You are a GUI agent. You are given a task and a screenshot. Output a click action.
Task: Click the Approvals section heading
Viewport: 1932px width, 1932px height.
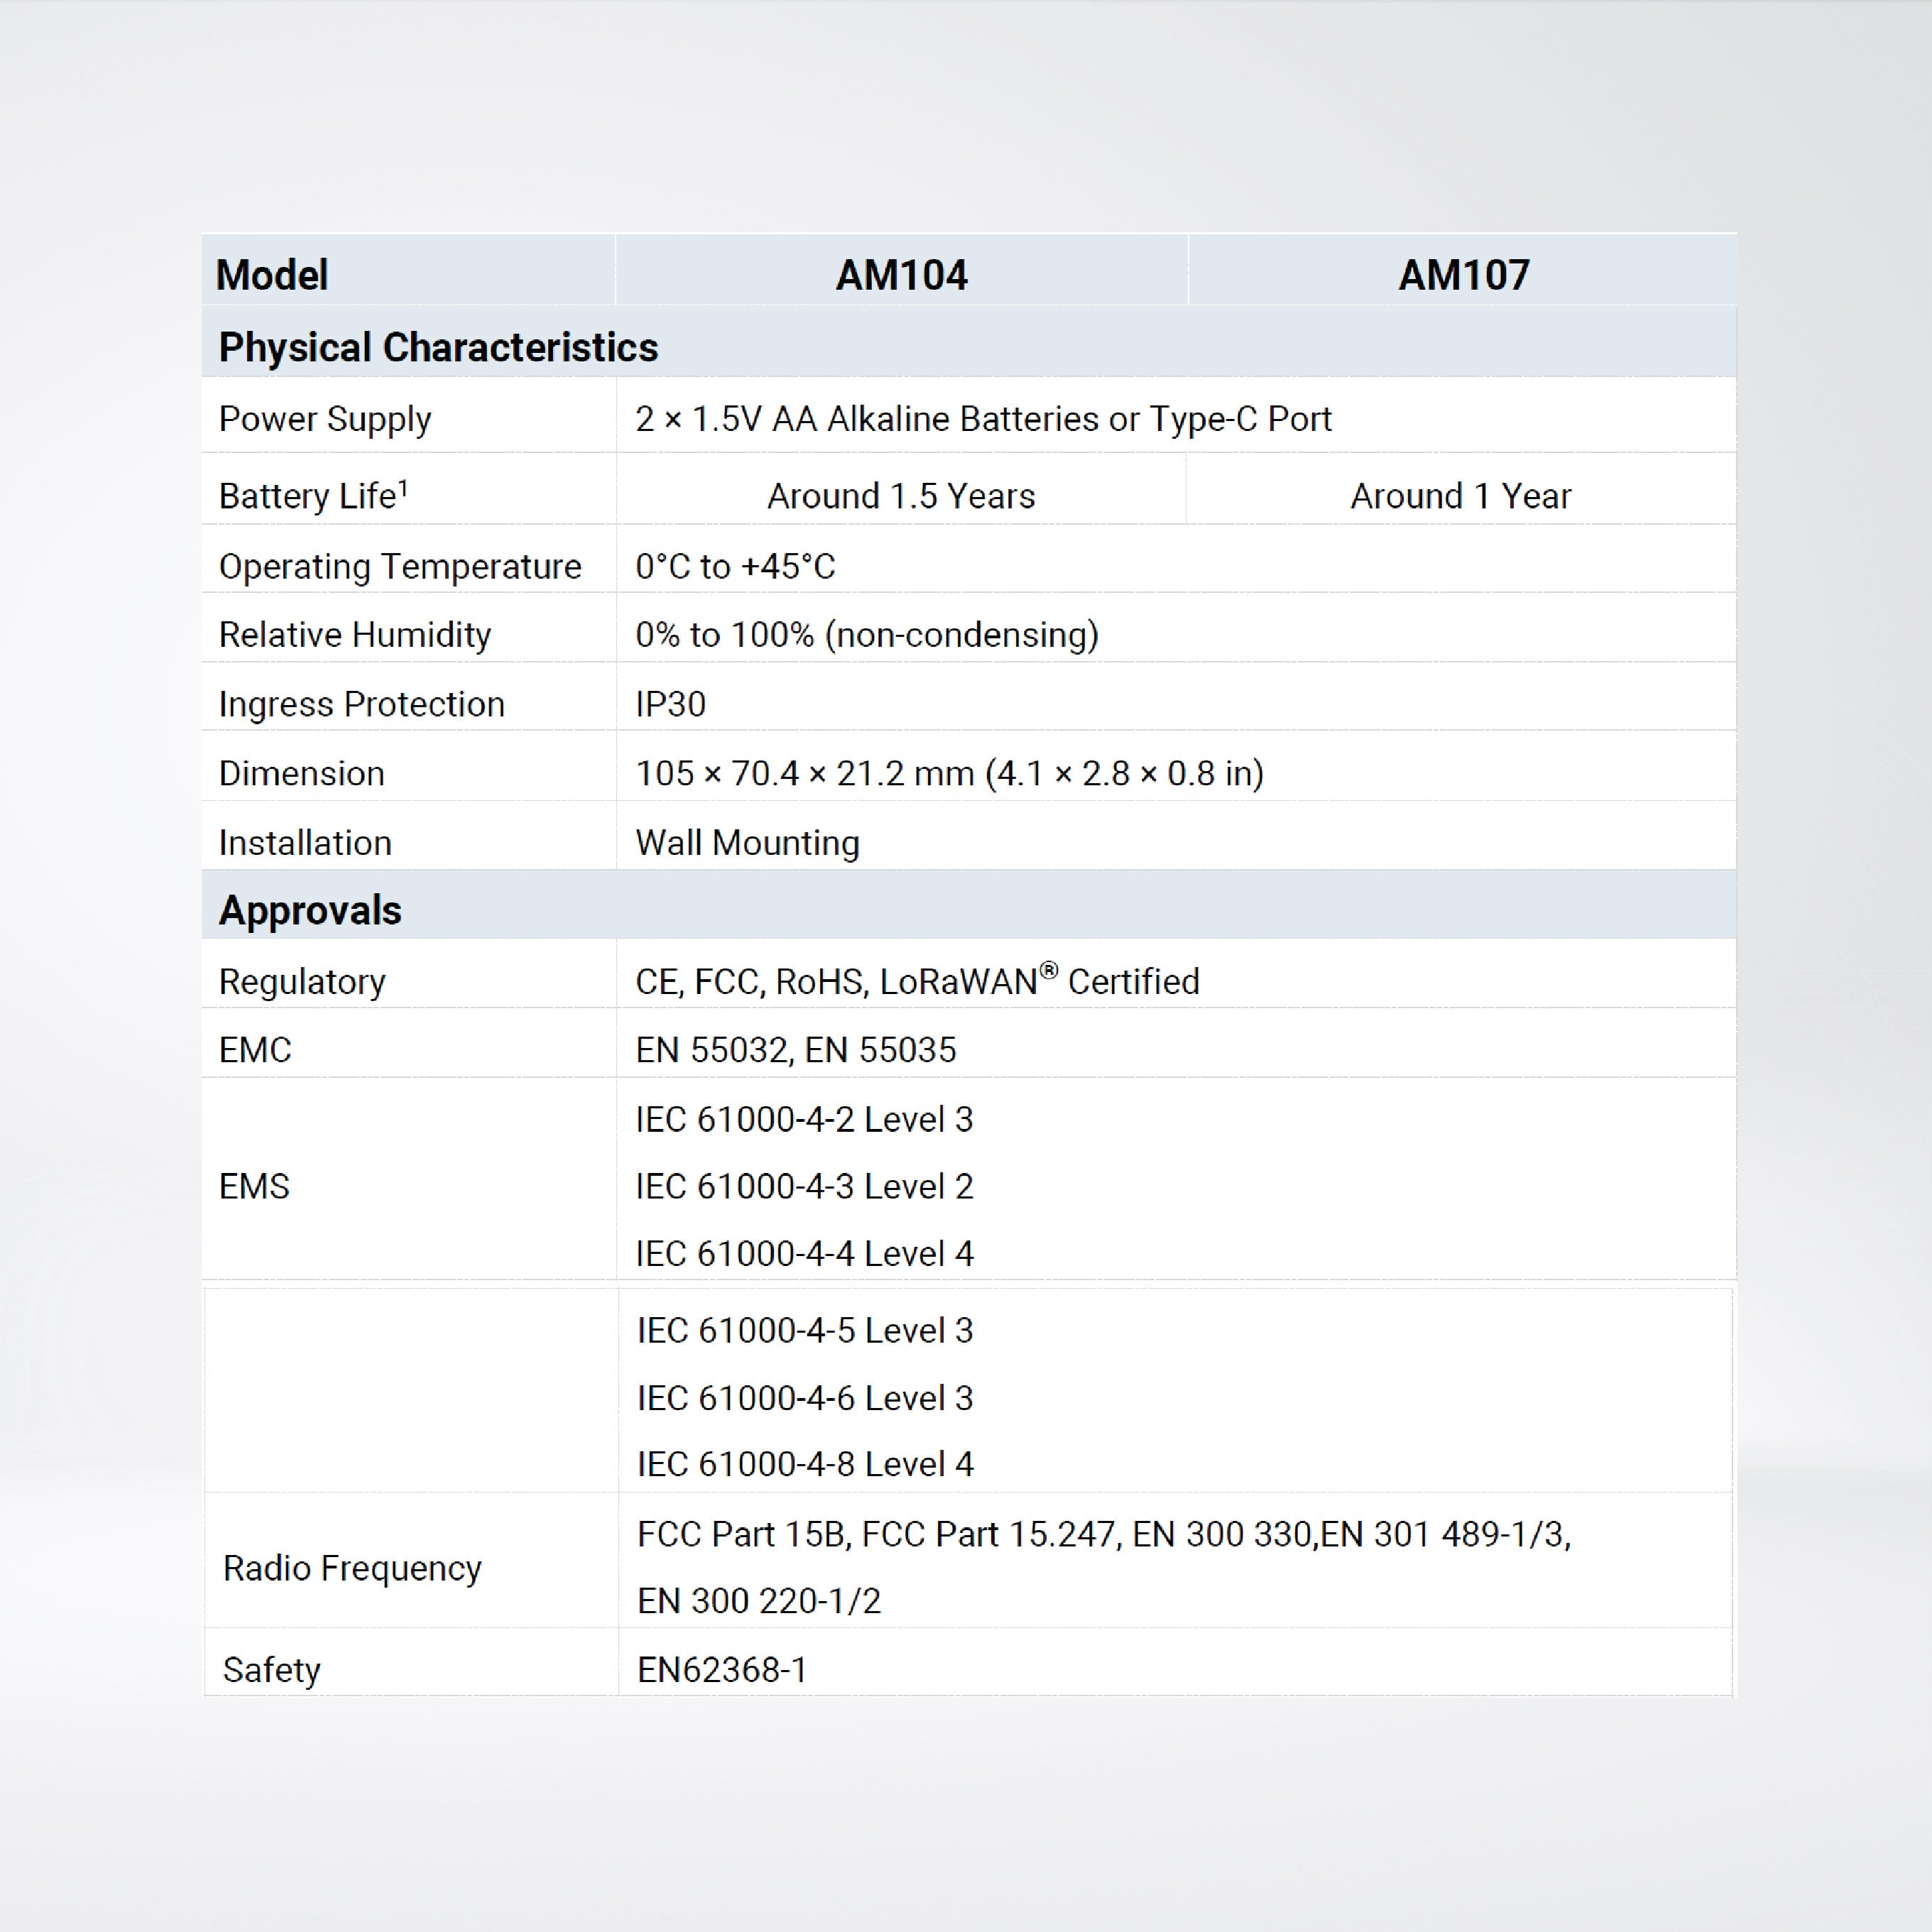(310, 910)
